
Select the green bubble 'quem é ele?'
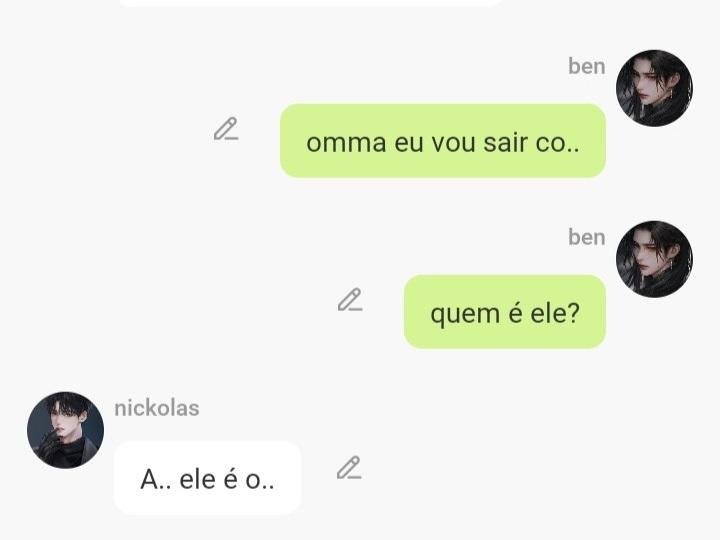[x=505, y=312]
